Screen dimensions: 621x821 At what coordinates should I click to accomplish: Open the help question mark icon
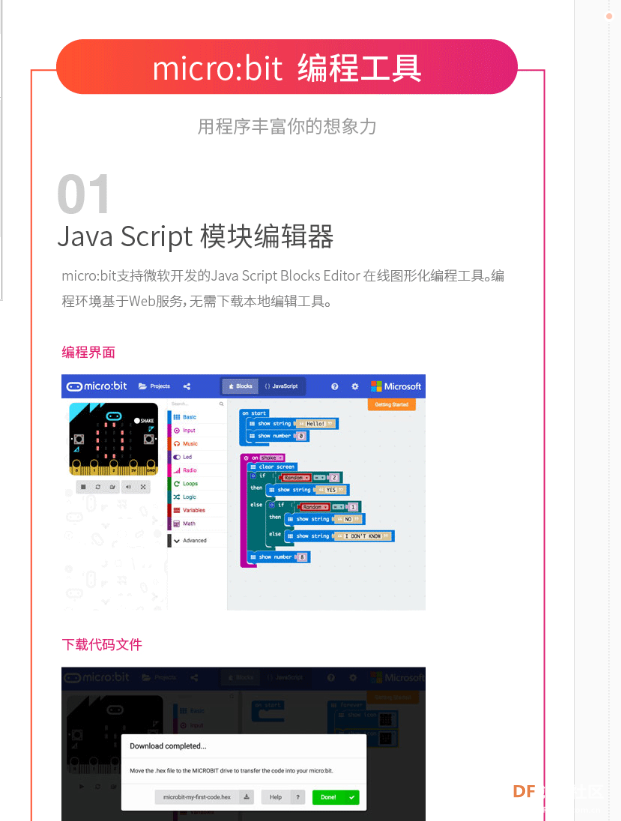(334, 386)
